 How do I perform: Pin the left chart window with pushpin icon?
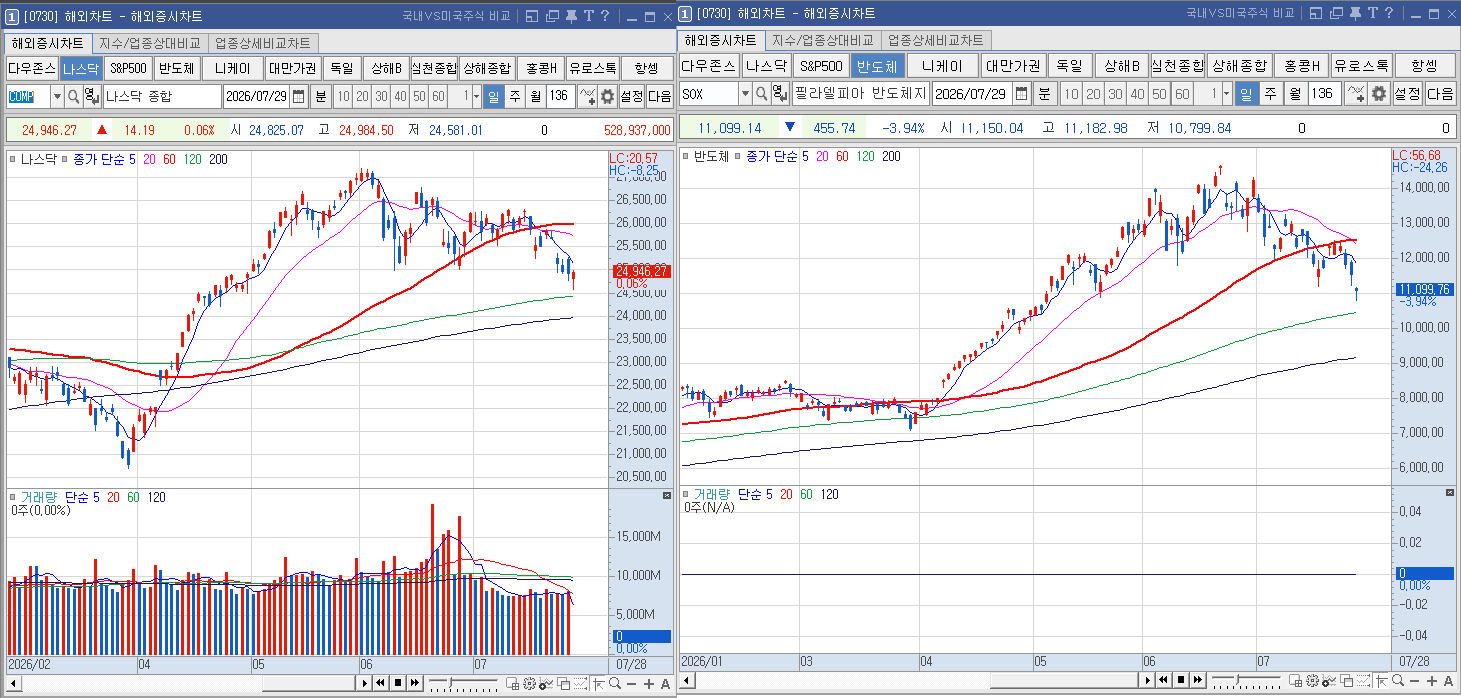click(570, 16)
